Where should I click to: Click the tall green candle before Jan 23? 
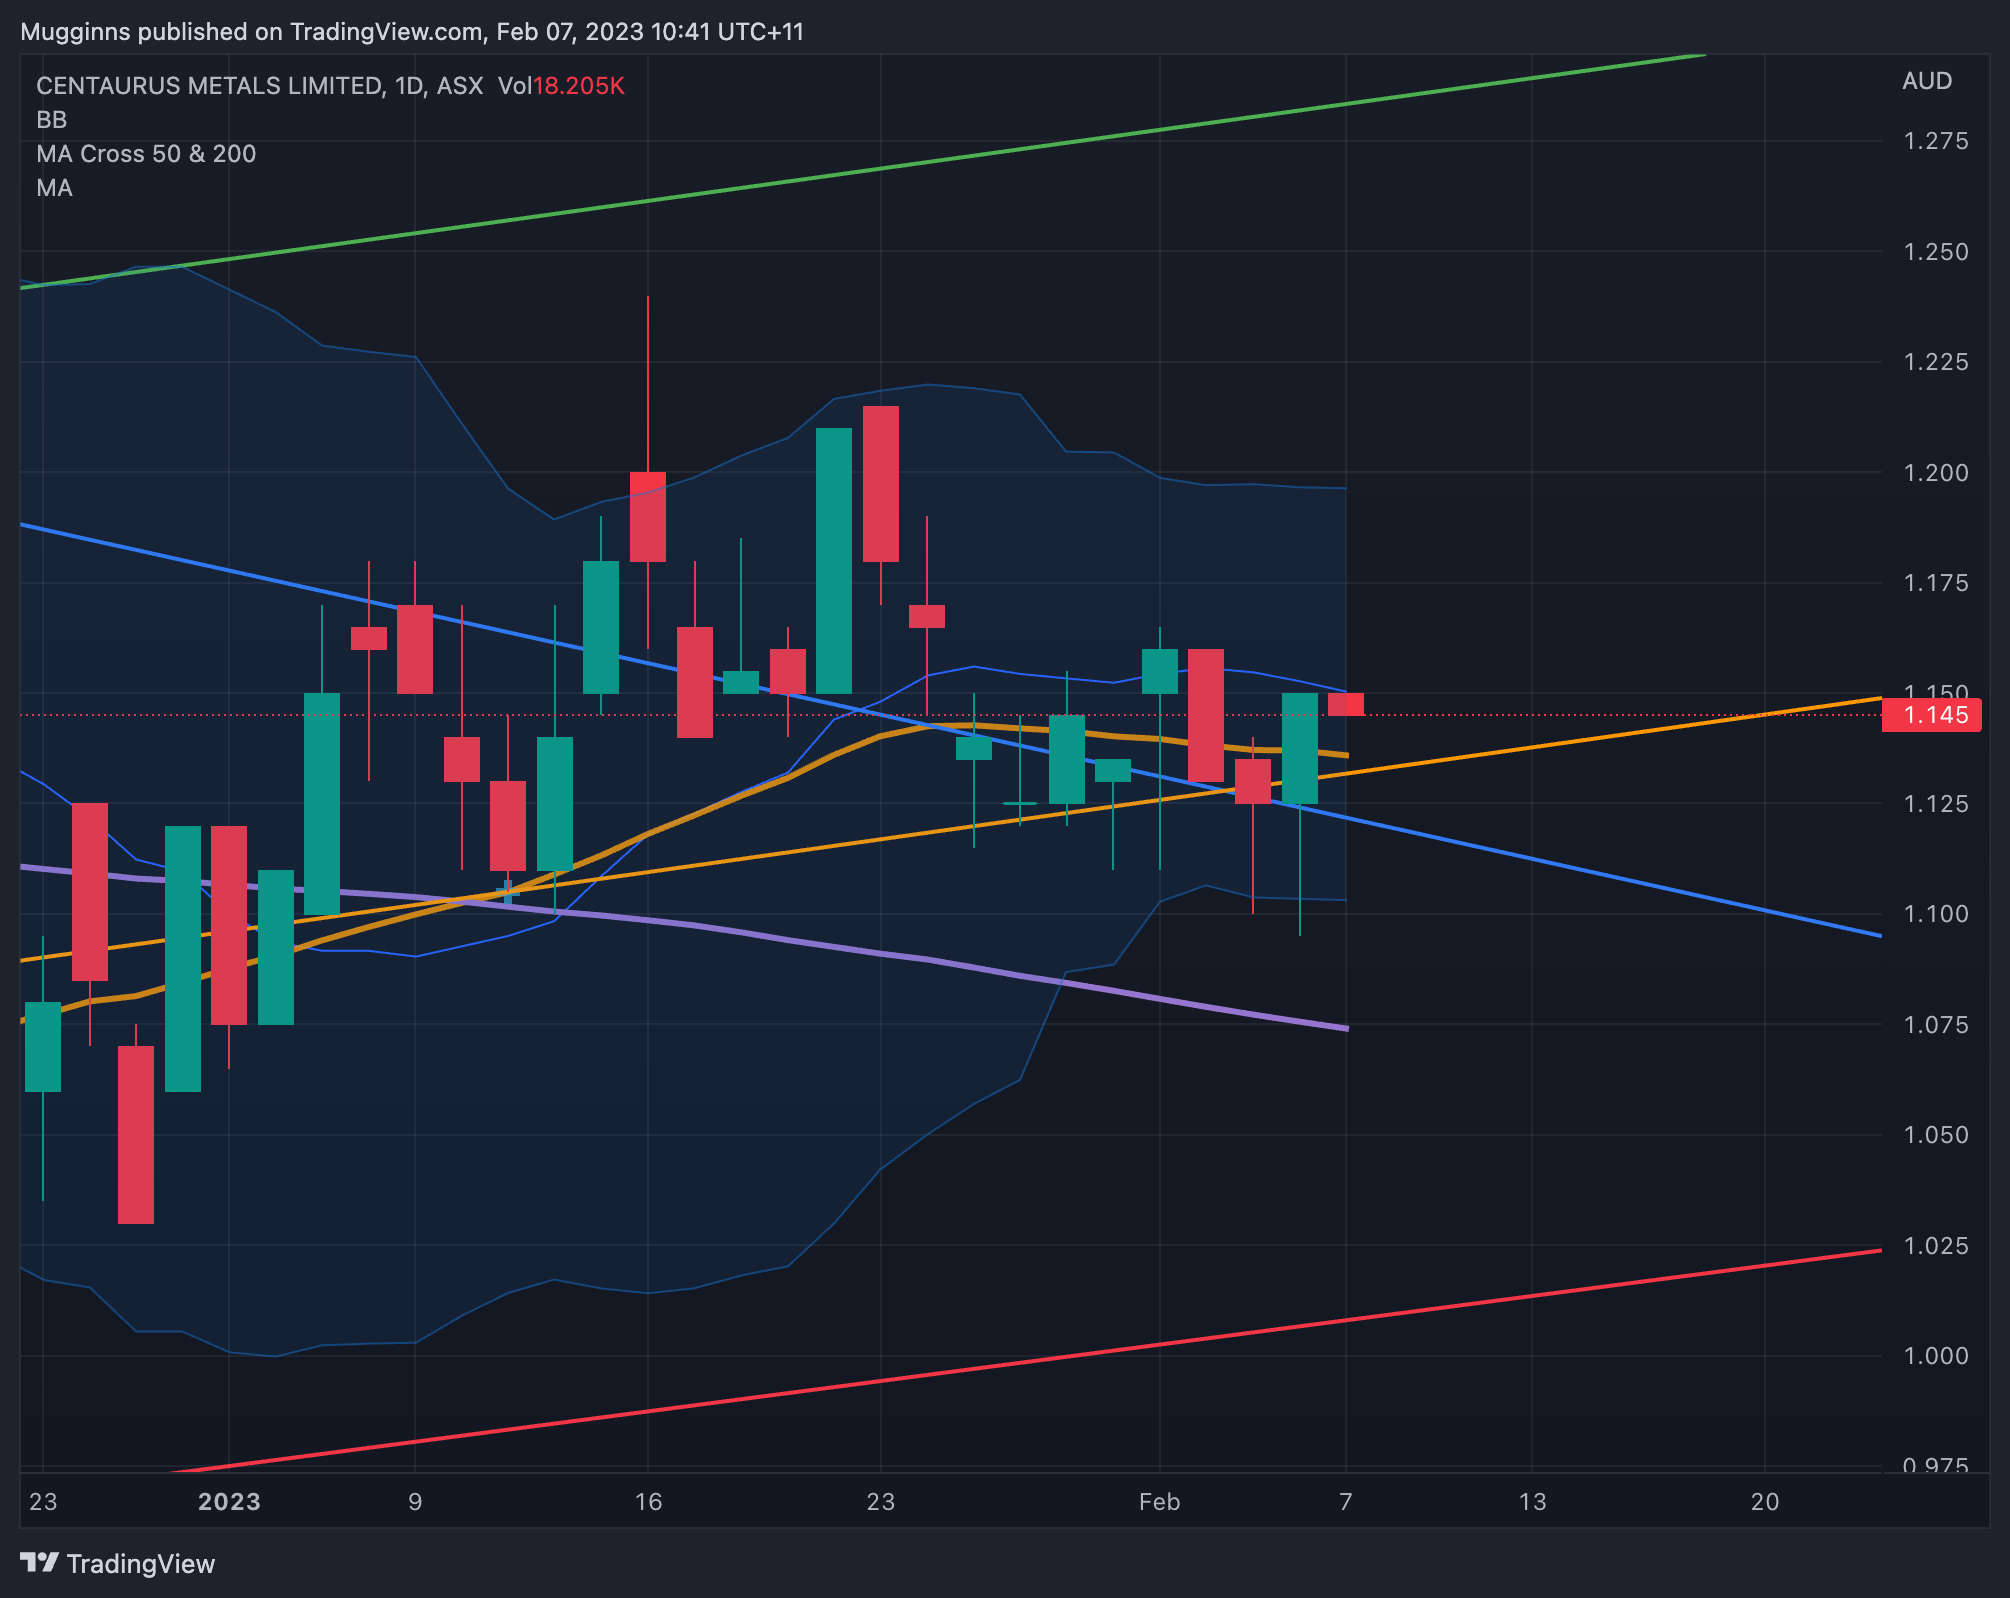(834, 560)
